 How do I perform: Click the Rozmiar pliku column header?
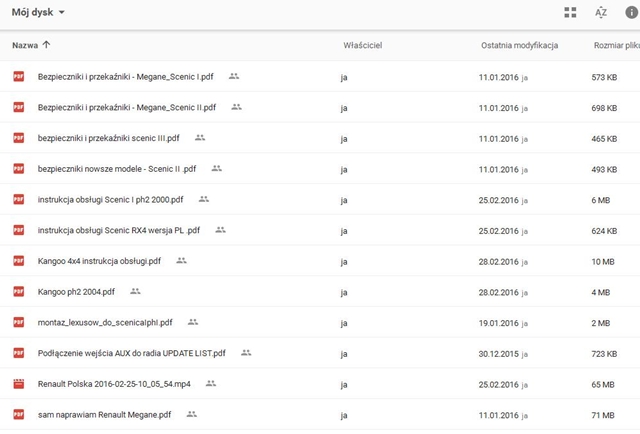coord(617,45)
